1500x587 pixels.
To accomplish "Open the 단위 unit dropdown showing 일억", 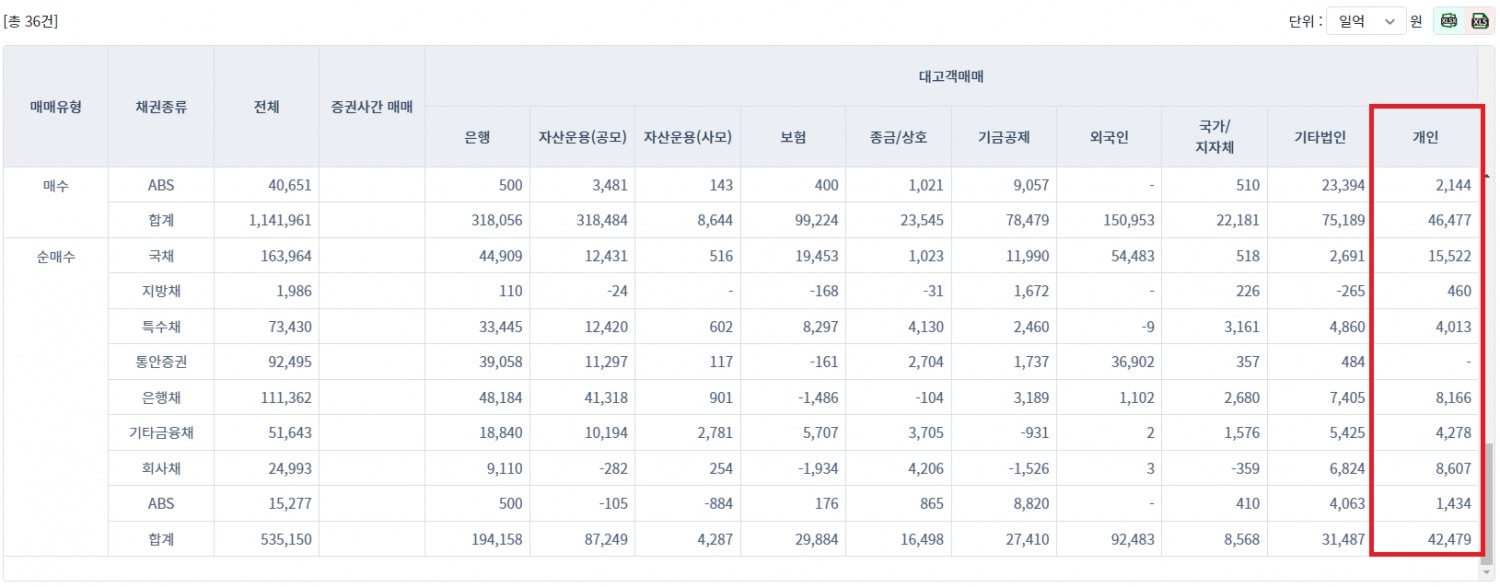I will [1366, 21].
